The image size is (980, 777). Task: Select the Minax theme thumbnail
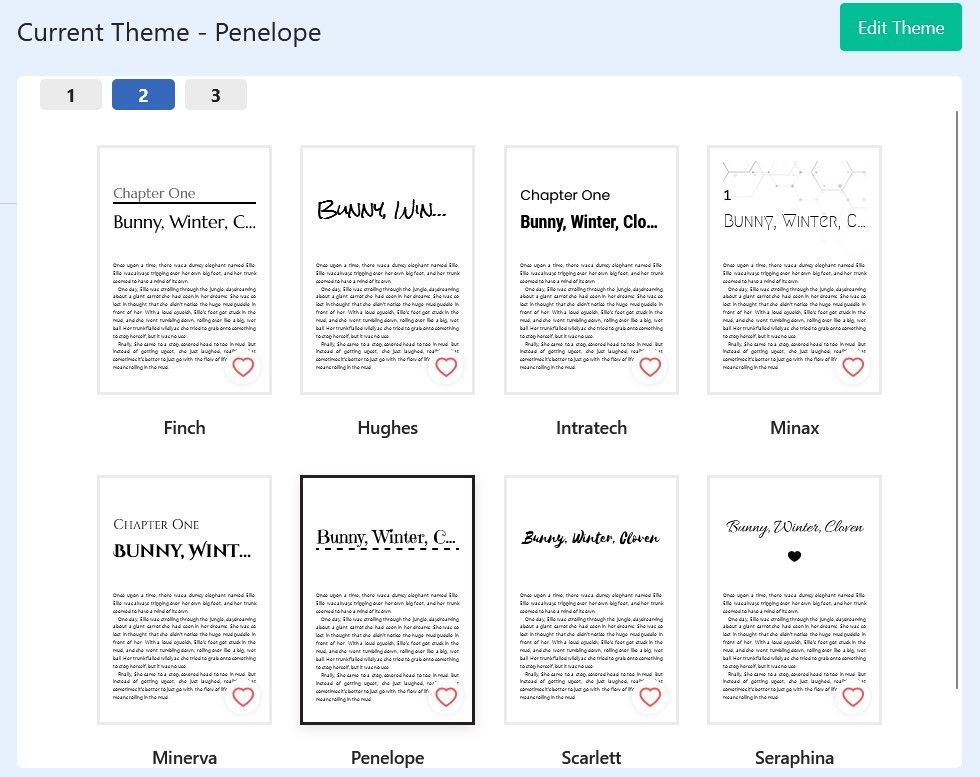794,270
